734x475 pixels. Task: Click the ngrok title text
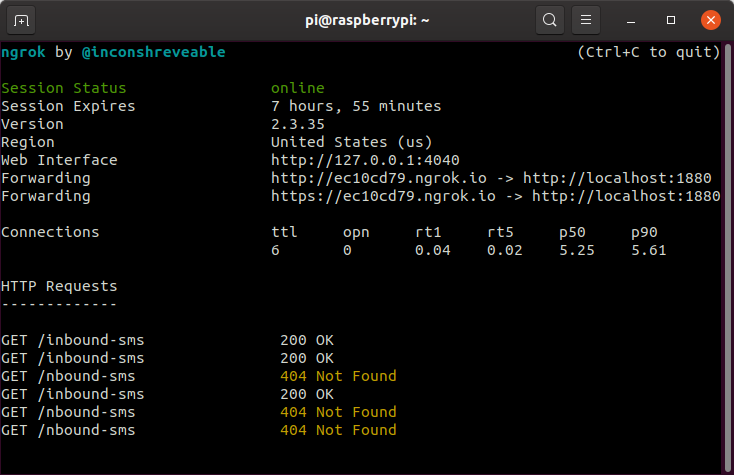click(x=23, y=52)
